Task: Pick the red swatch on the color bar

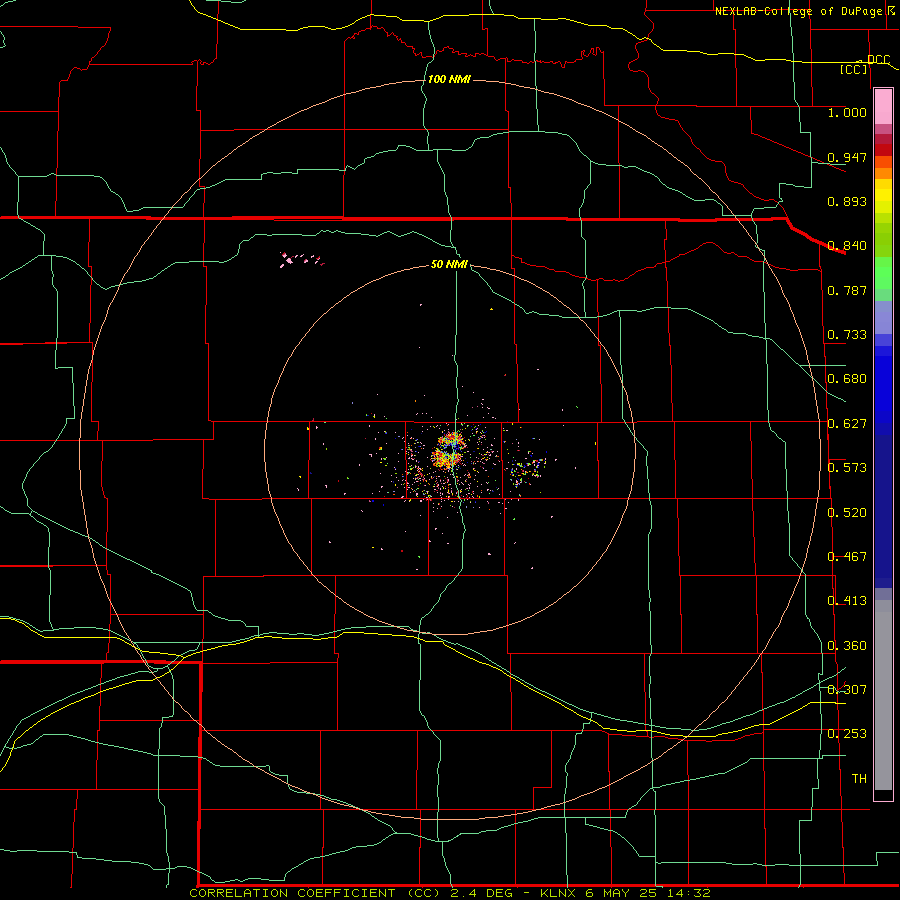Action: 883,150
